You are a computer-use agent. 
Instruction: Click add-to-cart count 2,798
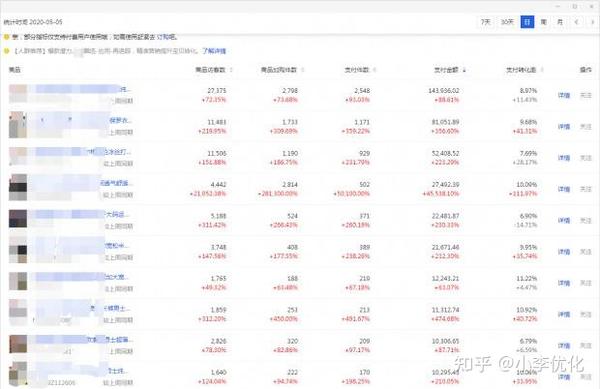290,91
